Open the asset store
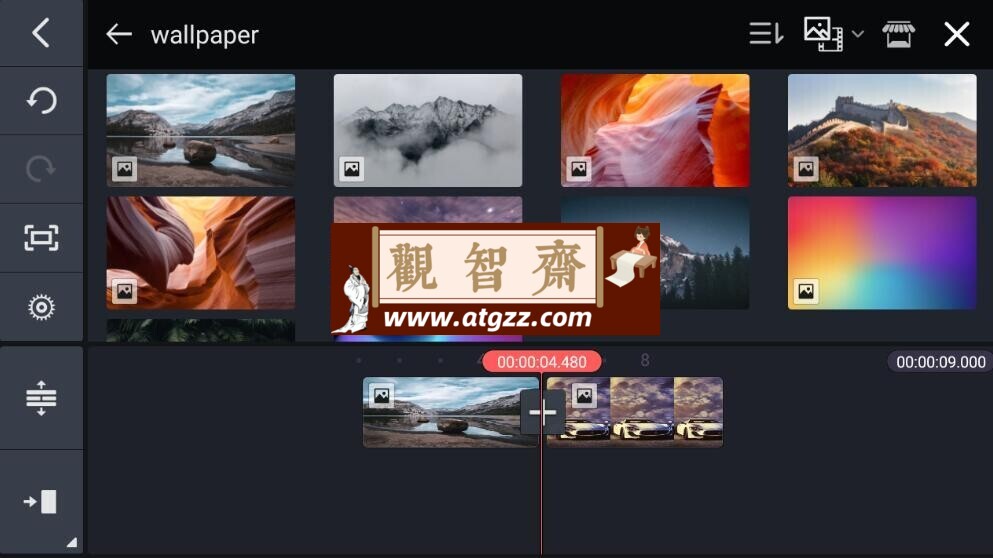The width and height of the screenshot is (993, 558). tap(898, 34)
